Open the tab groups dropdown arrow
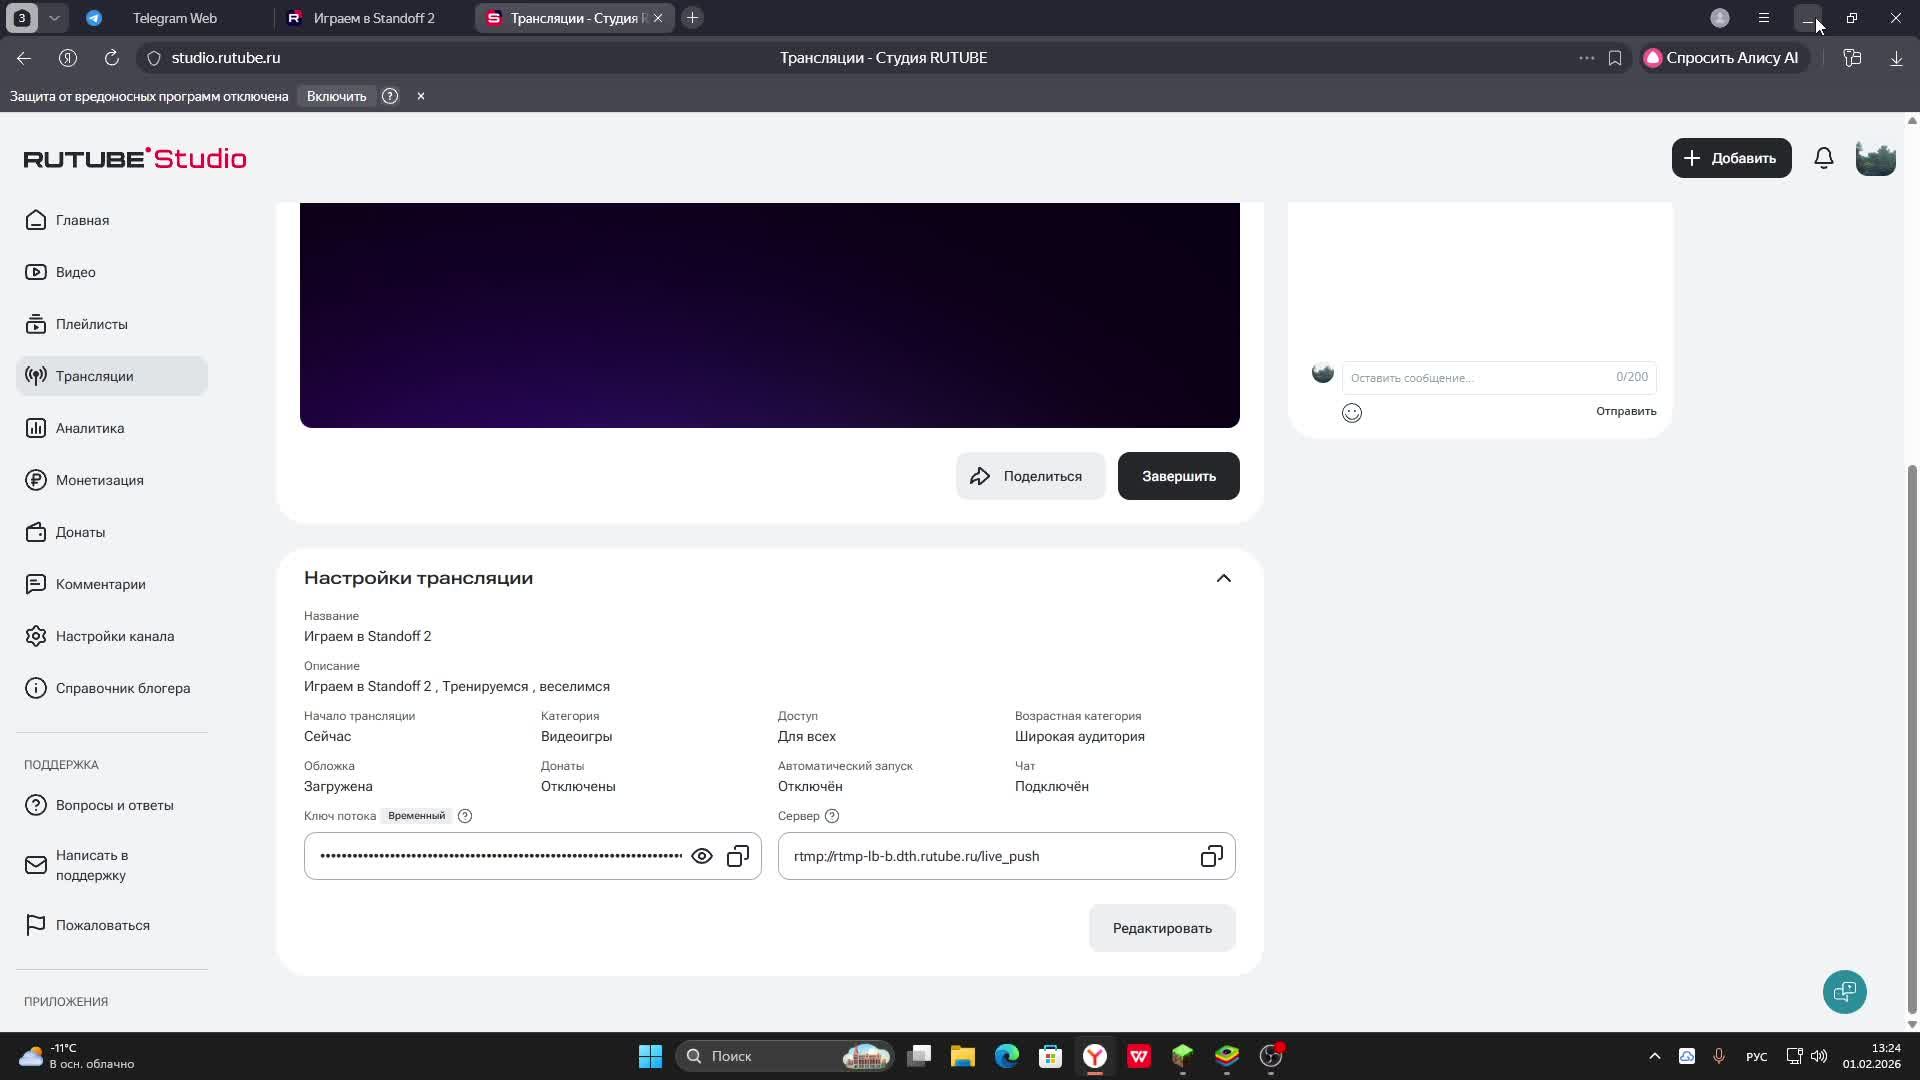Viewport: 1920px width, 1080px height. point(54,18)
